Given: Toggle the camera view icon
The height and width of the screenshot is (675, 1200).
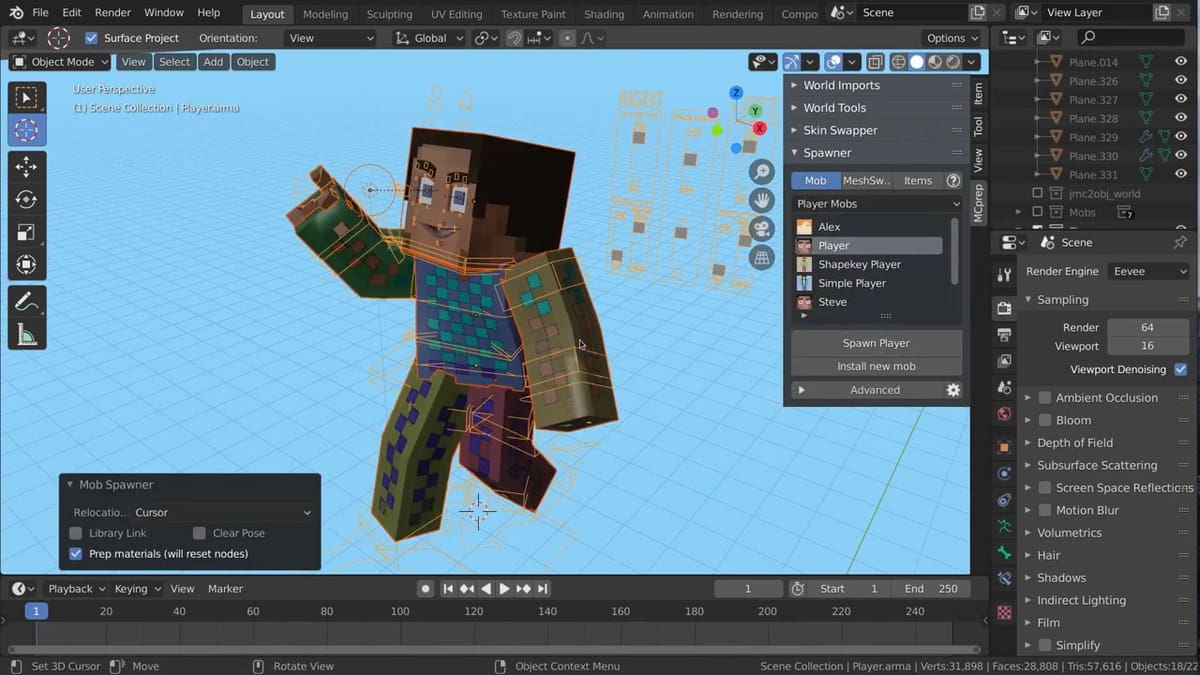Looking at the screenshot, I should (762, 229).
